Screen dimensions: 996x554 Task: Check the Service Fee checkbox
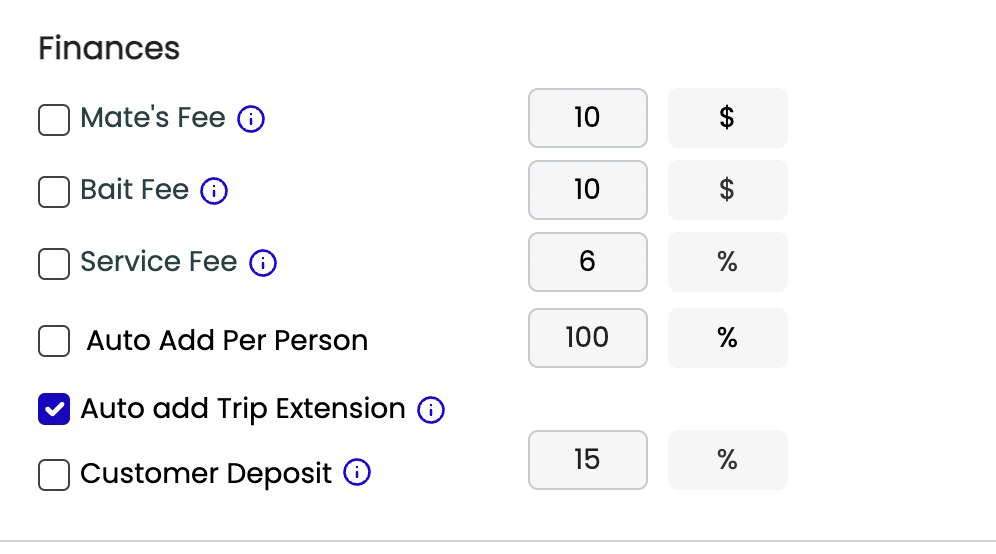pyautogui.click(x=54, y=263)
